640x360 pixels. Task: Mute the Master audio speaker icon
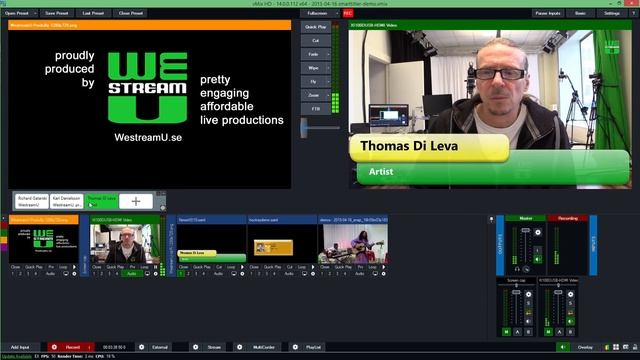click(538, 259)
